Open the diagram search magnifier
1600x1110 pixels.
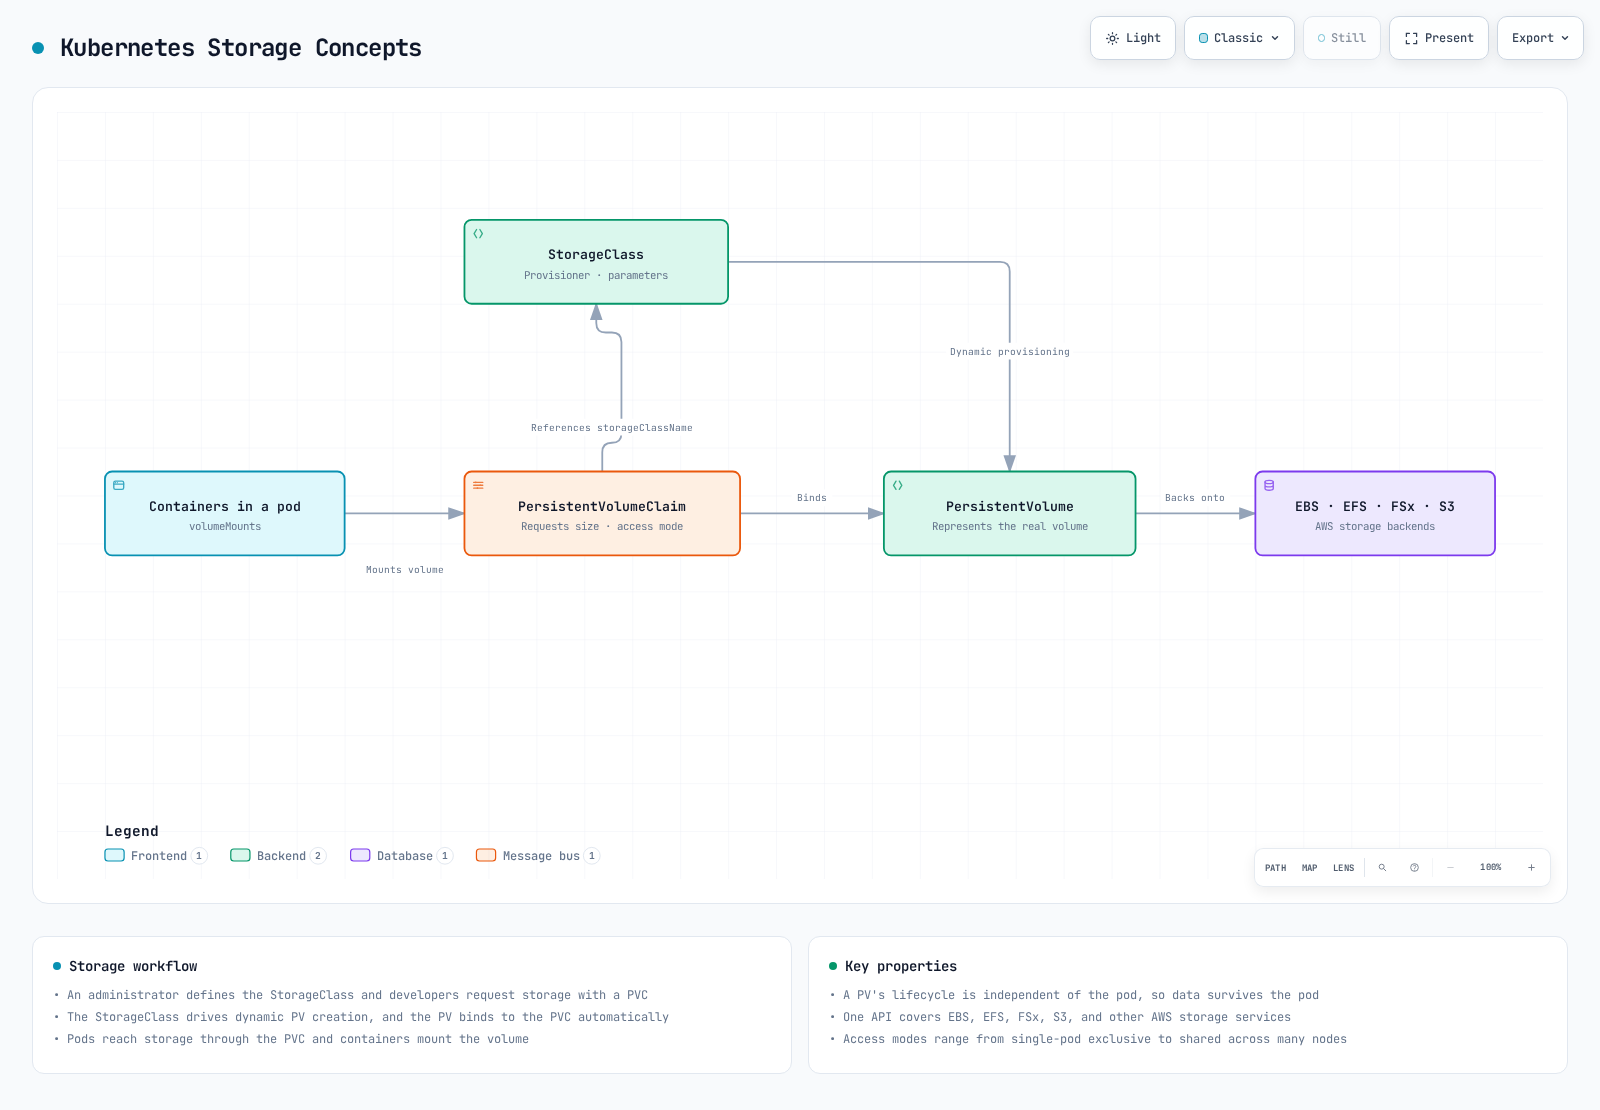(1382, 868)
